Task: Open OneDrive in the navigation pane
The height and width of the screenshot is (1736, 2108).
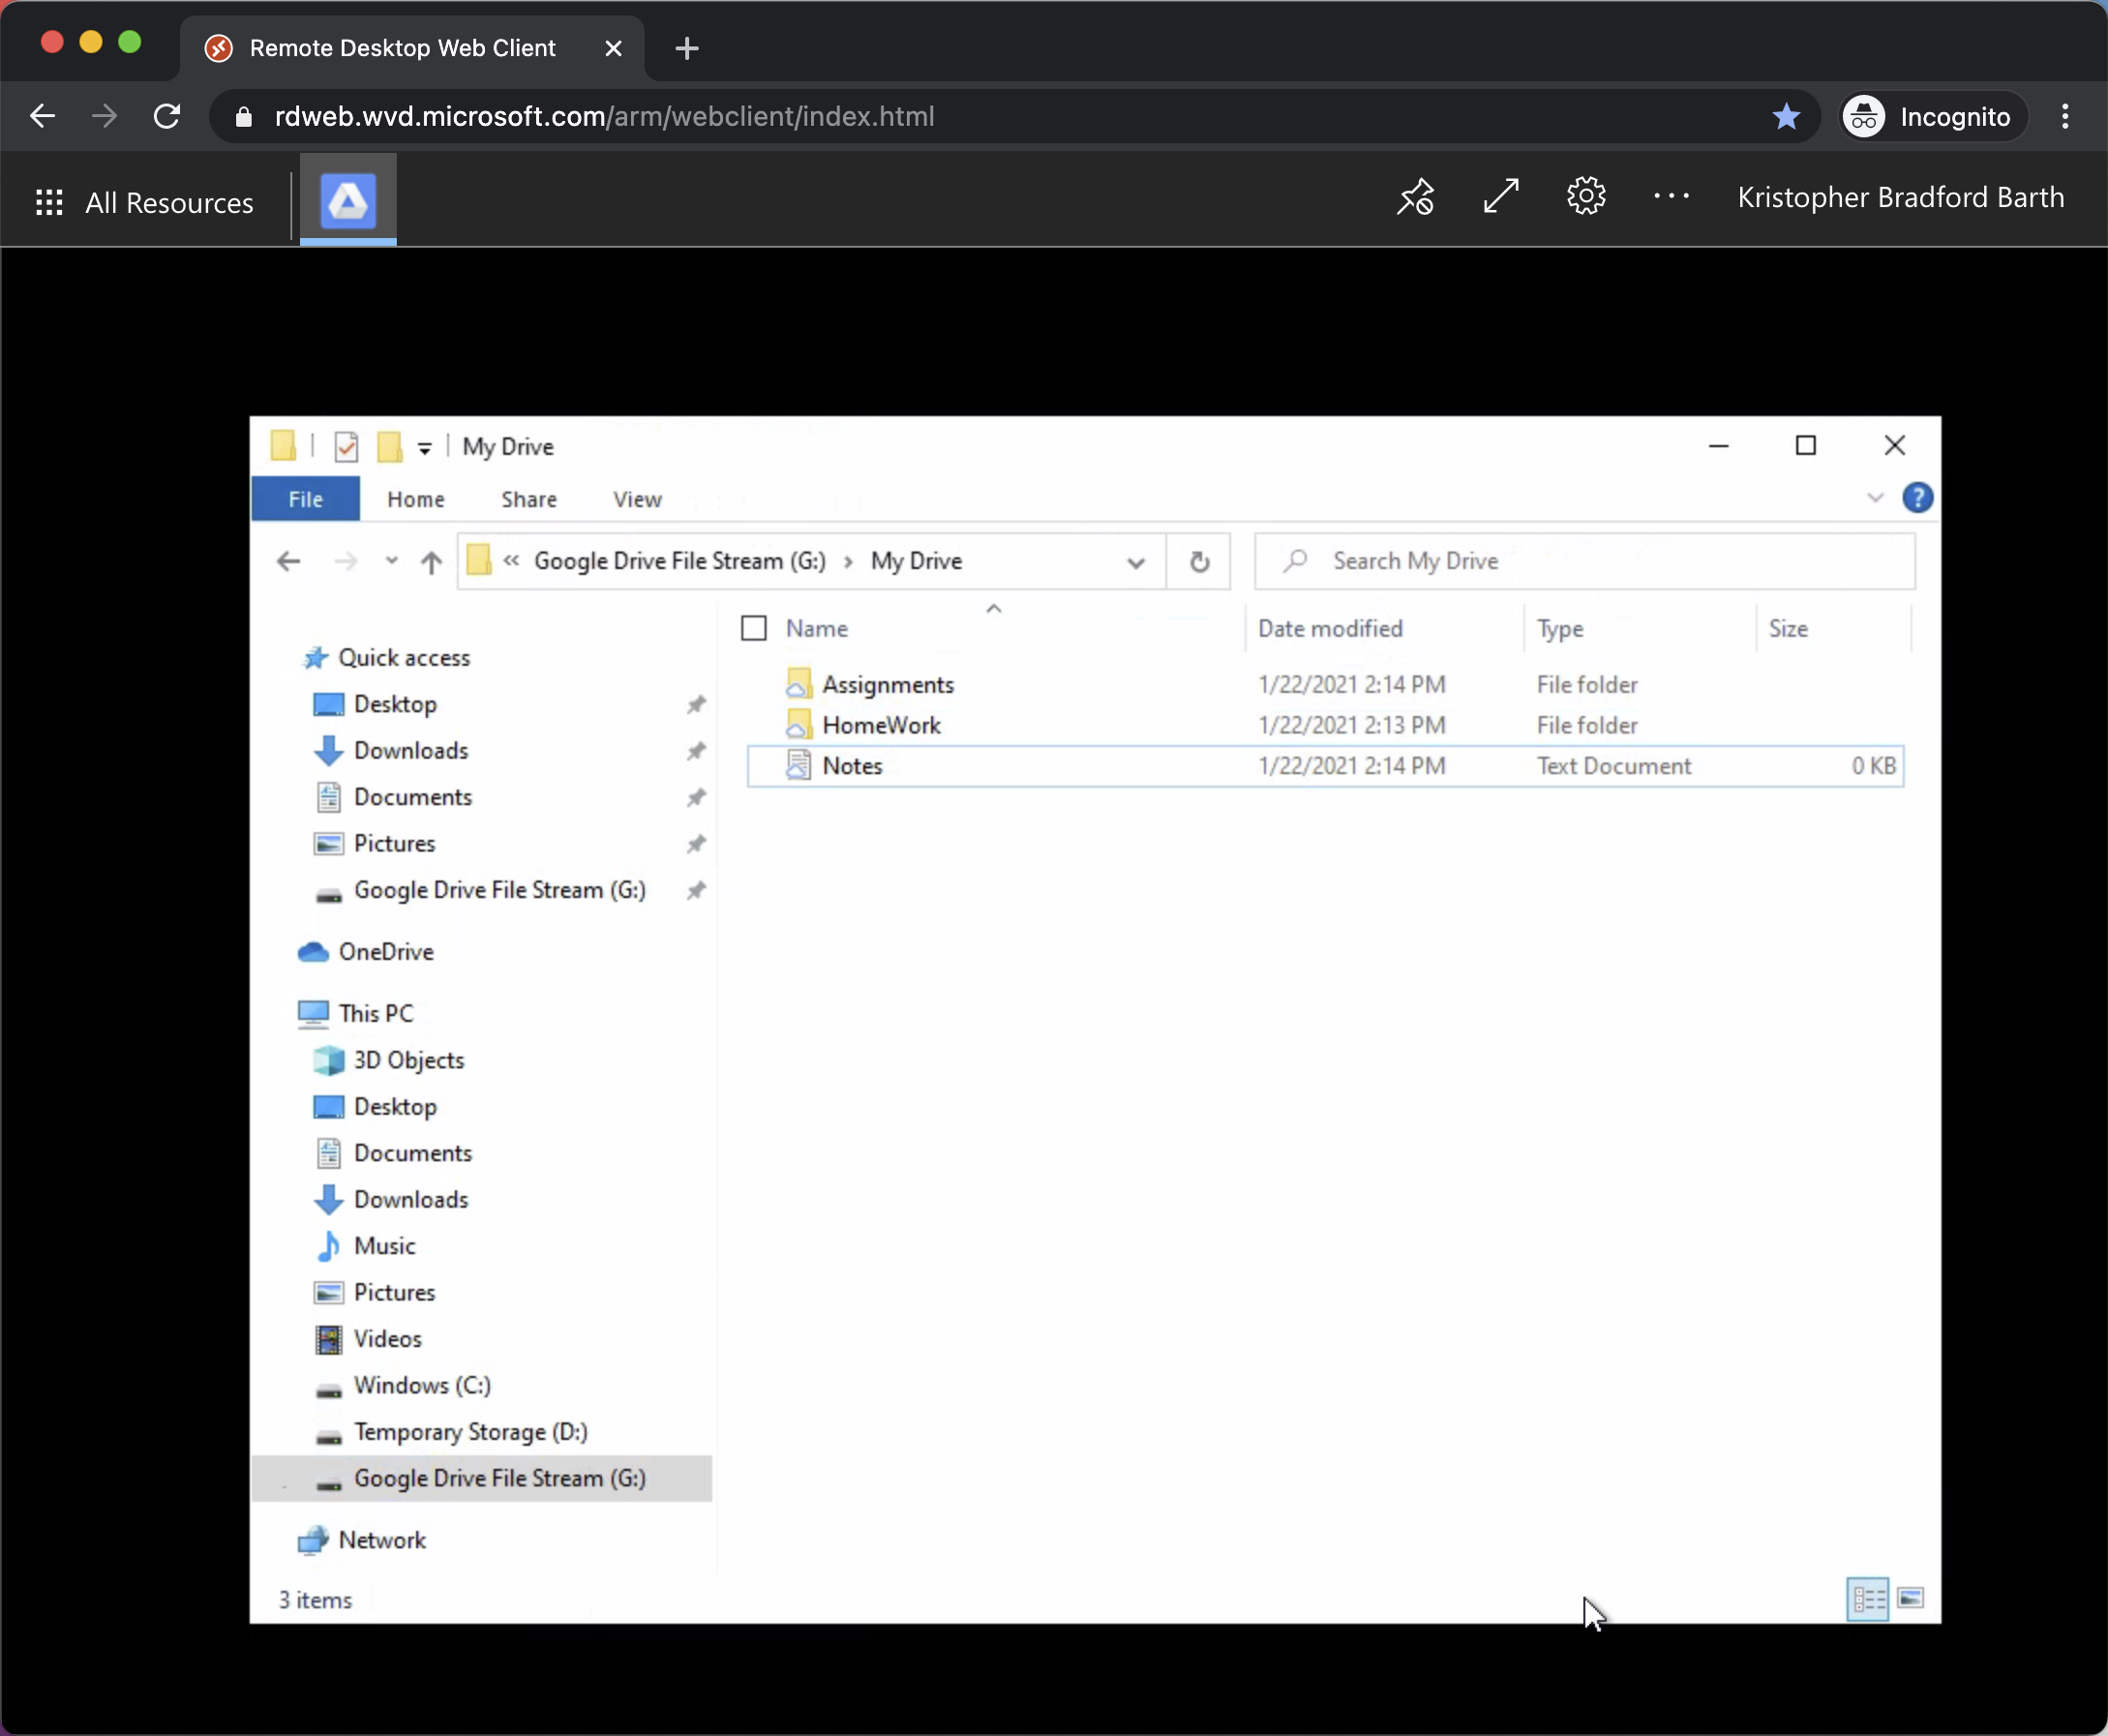Action: coord(385,952)
